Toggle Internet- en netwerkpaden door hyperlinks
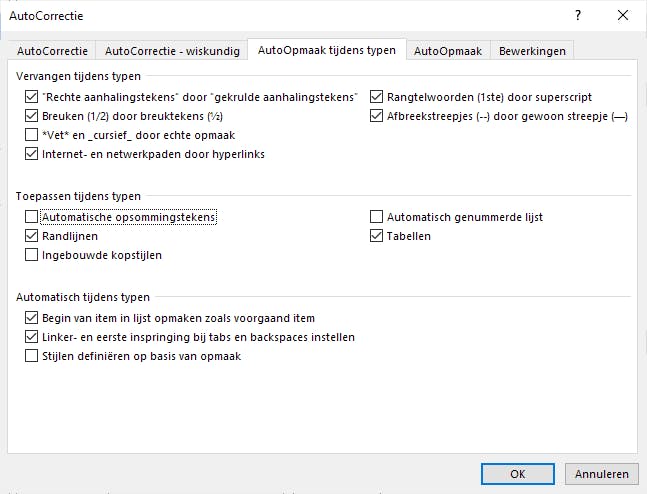Viewport: 647px width, 494px height. click(32, 154)
